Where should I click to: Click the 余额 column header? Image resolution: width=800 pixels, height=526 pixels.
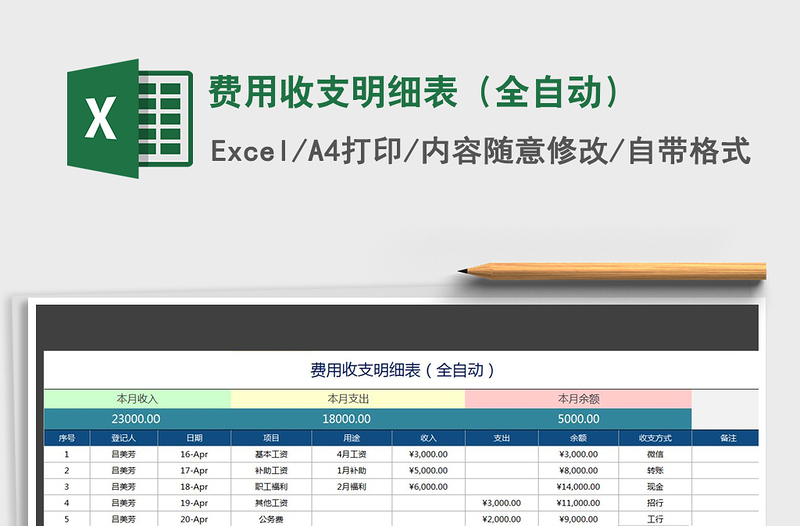[578, 438]
